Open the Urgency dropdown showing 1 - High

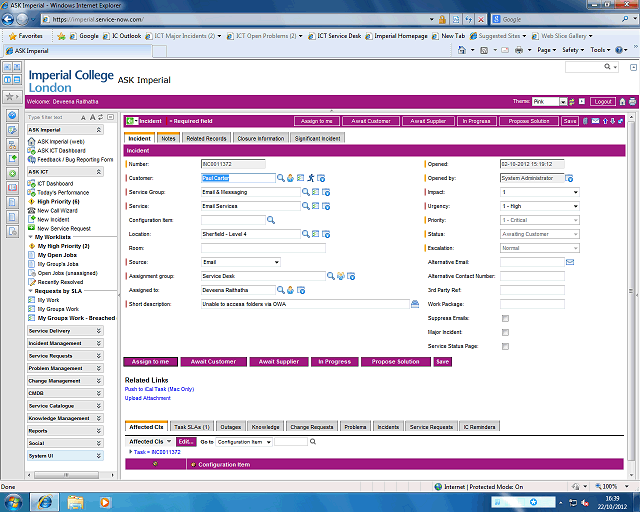[540, 206]
